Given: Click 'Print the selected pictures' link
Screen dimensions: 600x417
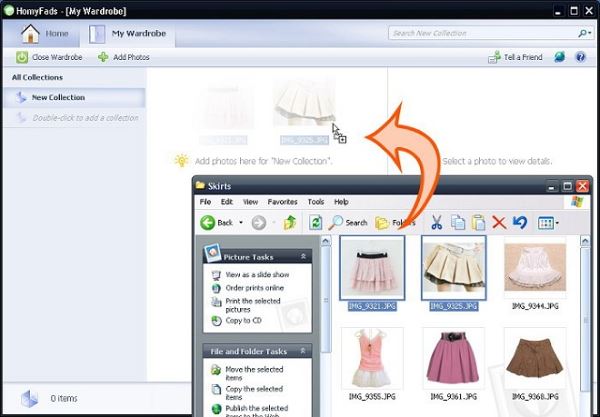Looking at the screenshot, I should click(x=253, y=305).
